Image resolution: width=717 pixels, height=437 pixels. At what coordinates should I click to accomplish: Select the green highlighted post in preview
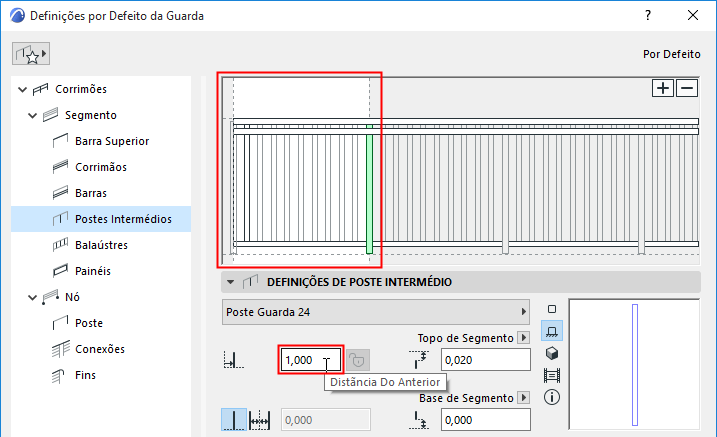[x=369, y=189]
